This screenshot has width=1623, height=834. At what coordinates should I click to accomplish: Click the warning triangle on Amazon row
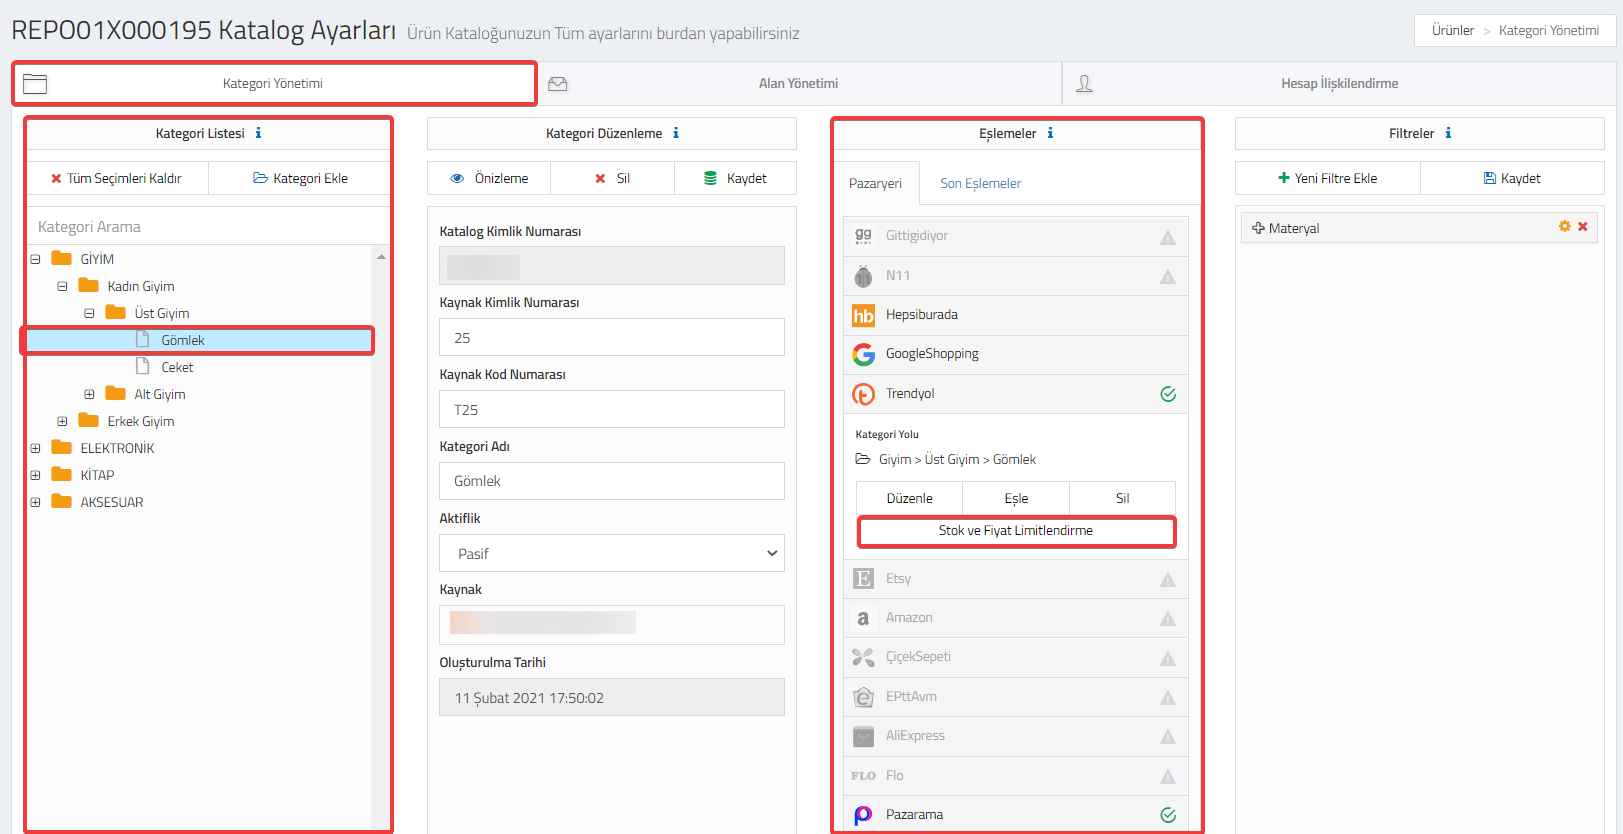click(x=1167, y=618)
